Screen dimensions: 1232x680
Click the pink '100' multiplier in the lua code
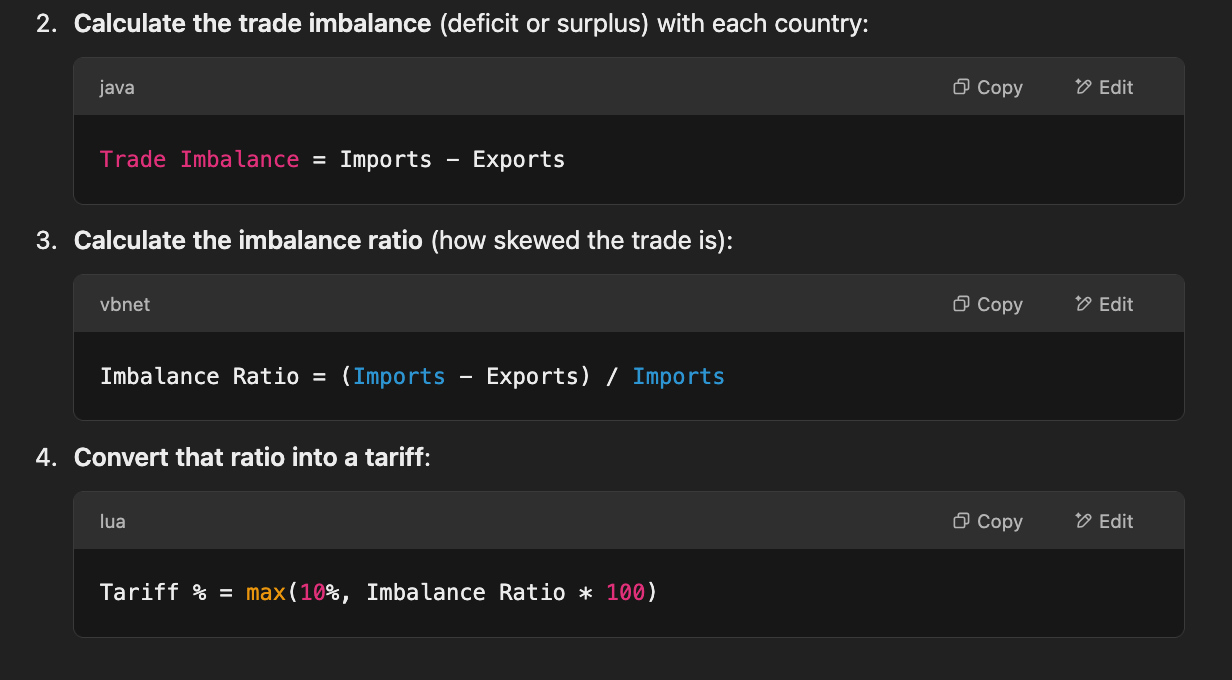(x=625, y=592)
